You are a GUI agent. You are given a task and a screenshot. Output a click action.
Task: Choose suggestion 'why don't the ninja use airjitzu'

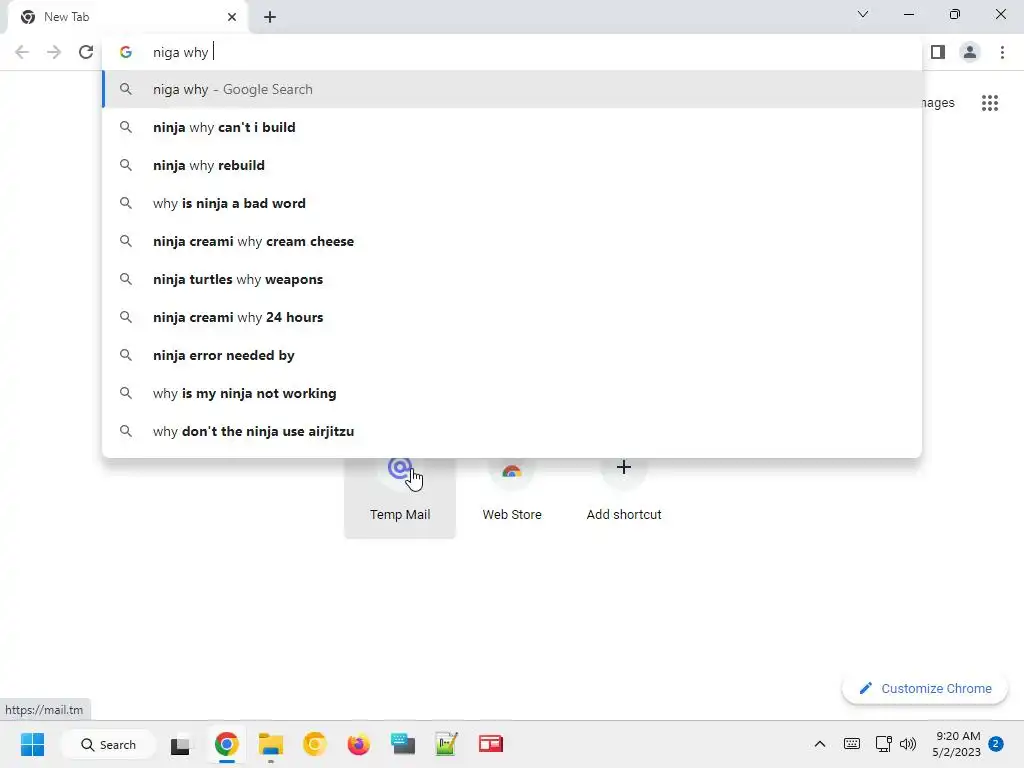(x=512, y=431)
